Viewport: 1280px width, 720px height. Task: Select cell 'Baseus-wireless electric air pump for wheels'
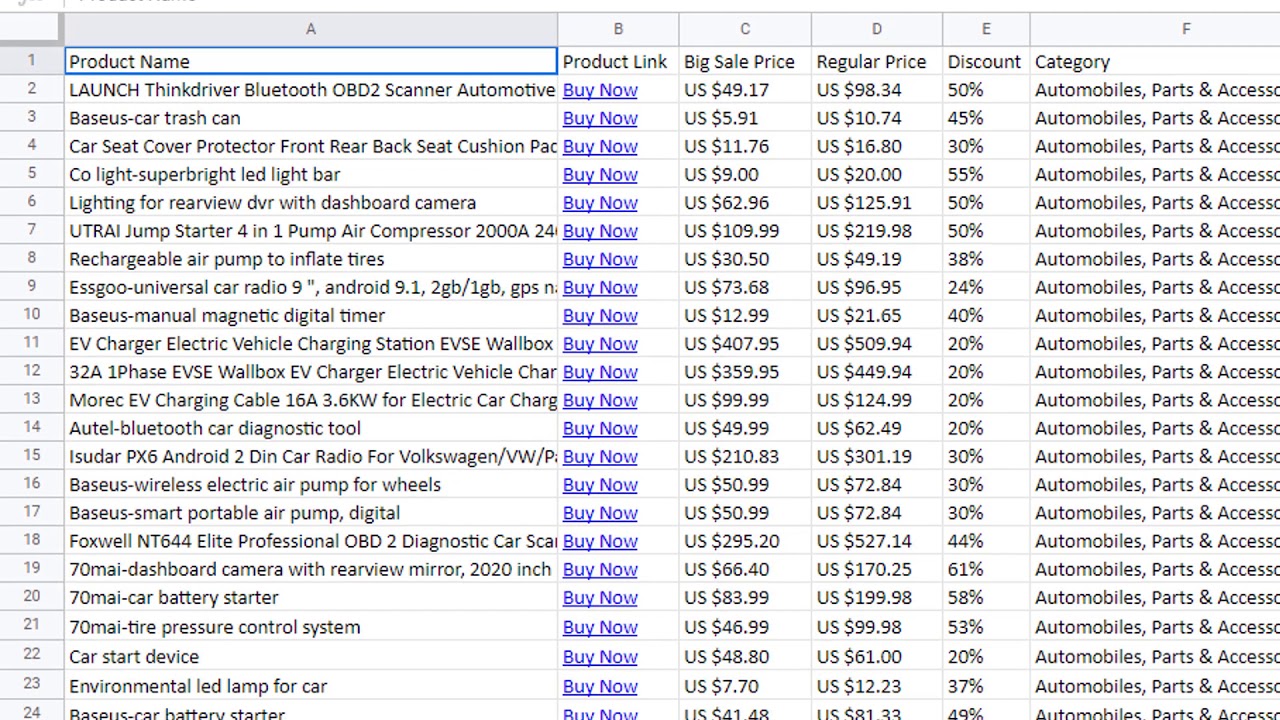311,484
